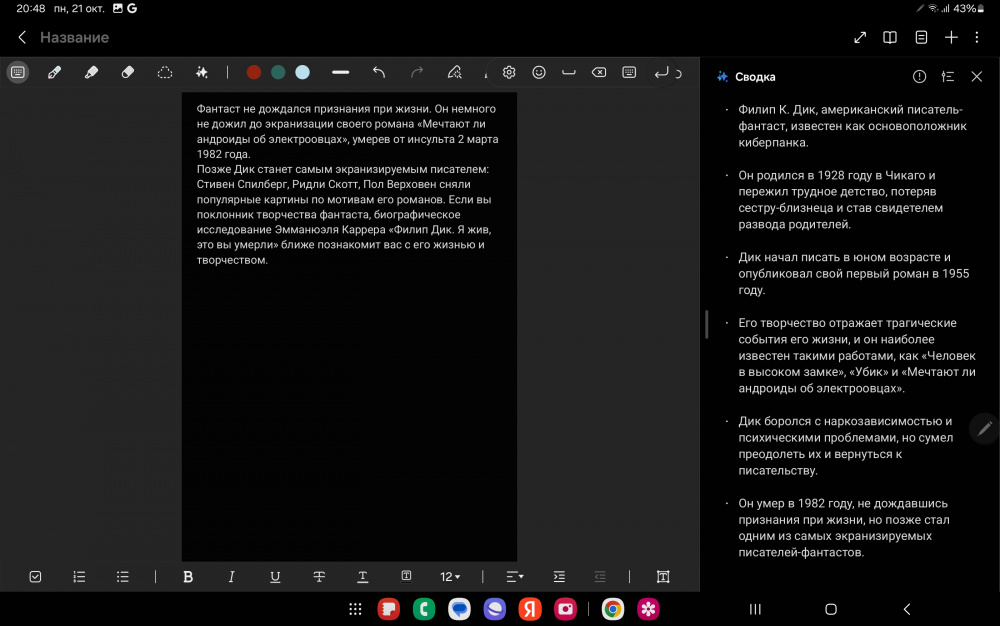The height and width of the screenshot is (626, 1000).
Task: Open summary settings in the Сводка panel
Action: point(948,77)
